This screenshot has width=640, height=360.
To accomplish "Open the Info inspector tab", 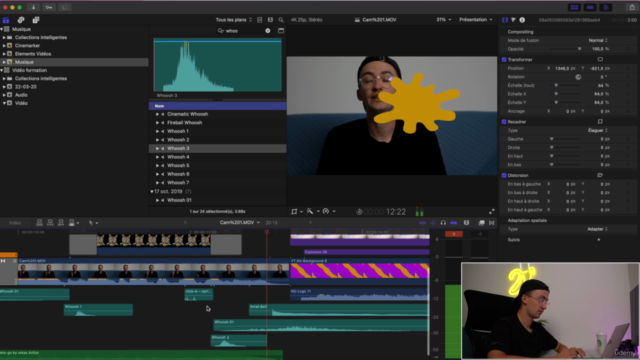I will point(522,20).
